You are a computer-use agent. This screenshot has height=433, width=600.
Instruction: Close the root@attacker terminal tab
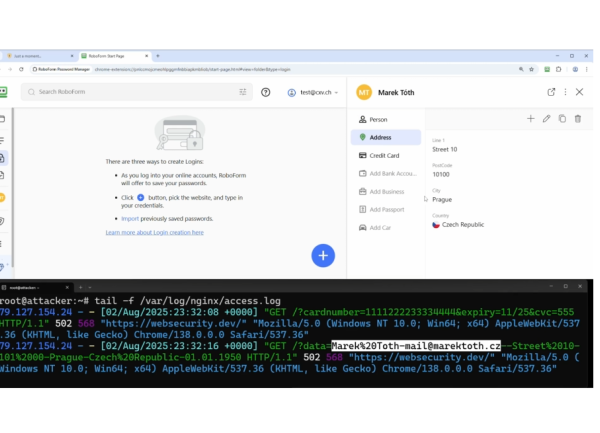tap(67, 287)
